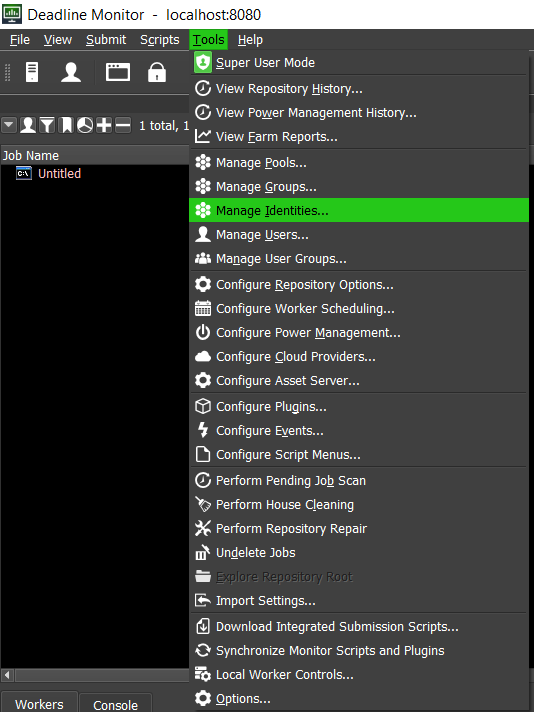The width and height of the screenshot is (534, 712).
Task: Switch to the Workers tab
Action: point(39,703)
